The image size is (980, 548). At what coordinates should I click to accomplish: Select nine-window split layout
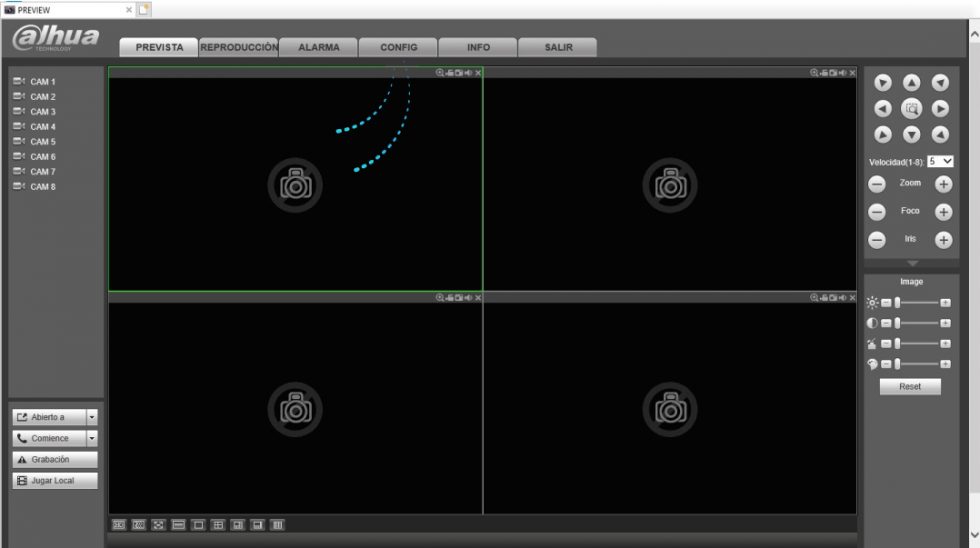pyautogui.click(x=278, y=525)
